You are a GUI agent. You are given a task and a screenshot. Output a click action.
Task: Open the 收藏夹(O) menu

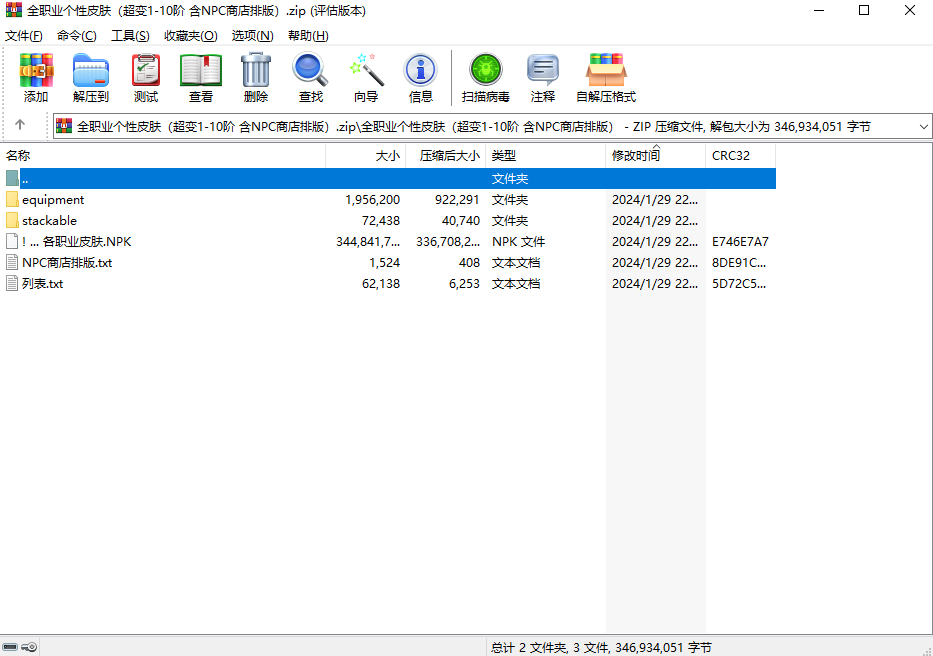tap(190, 36)
